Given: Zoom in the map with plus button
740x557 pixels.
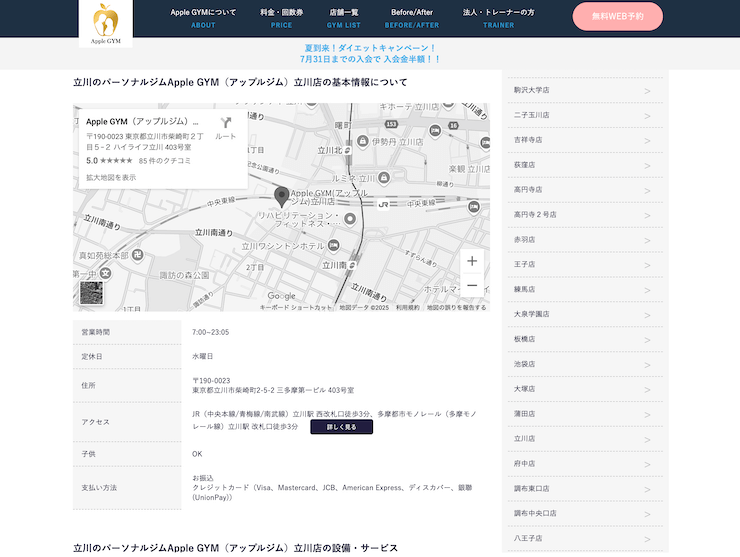Looking at the screenshot, I should pyautogui.click(x=472, y=261).
